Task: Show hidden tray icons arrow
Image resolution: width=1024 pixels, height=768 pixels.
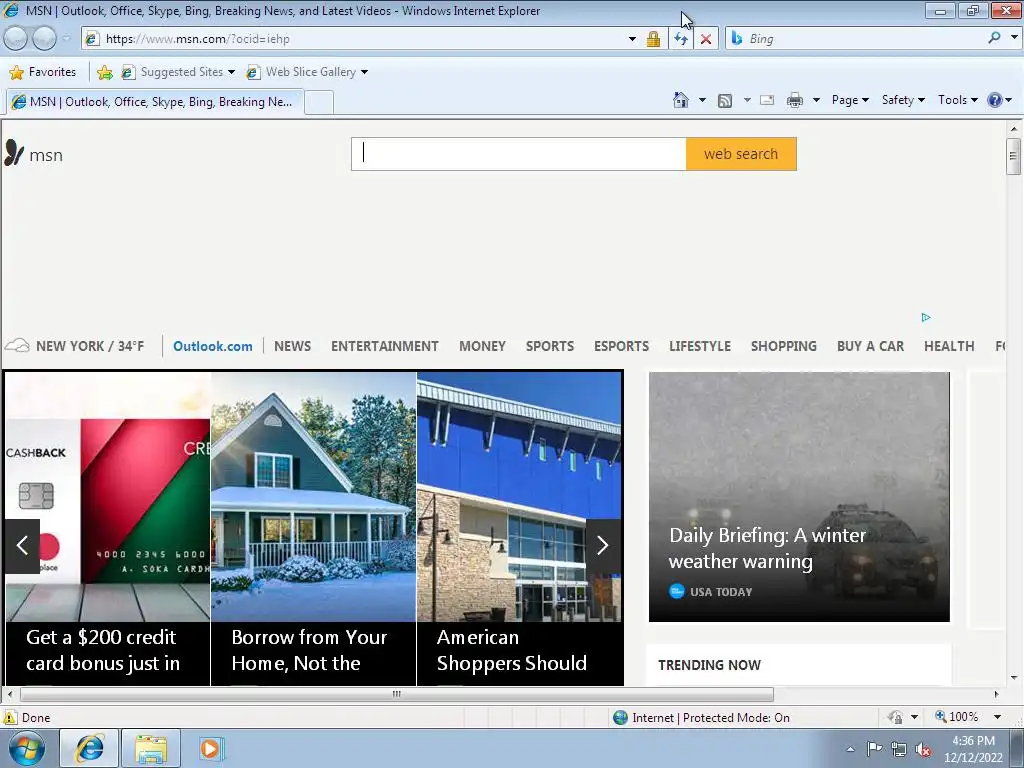Action: point(850,749)
